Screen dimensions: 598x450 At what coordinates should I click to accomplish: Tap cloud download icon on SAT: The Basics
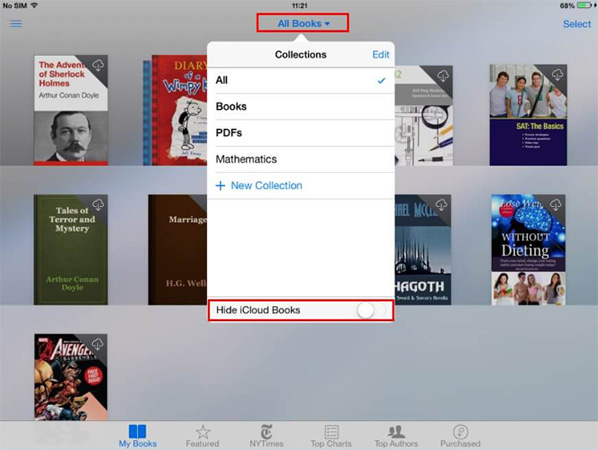click(557, 74)
